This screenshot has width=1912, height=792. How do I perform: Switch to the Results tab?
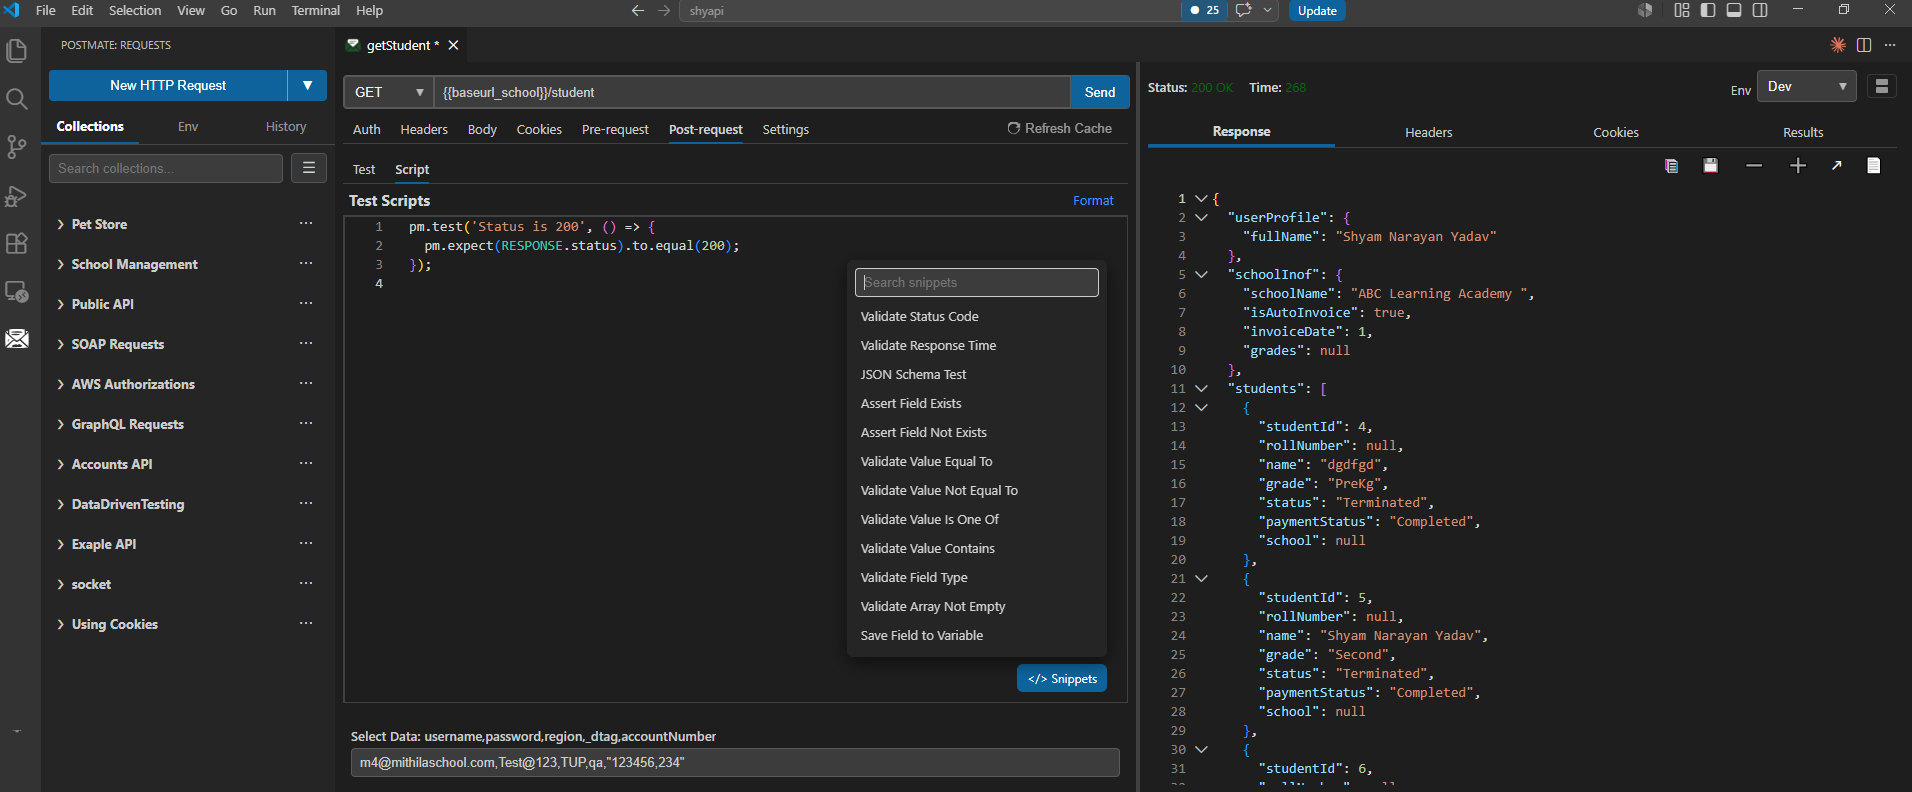[1803, 132]
